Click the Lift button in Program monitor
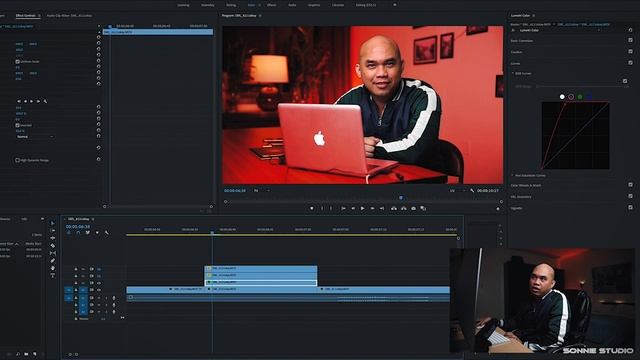The height and width of the screenshot is (360, 640). [394, 209]
